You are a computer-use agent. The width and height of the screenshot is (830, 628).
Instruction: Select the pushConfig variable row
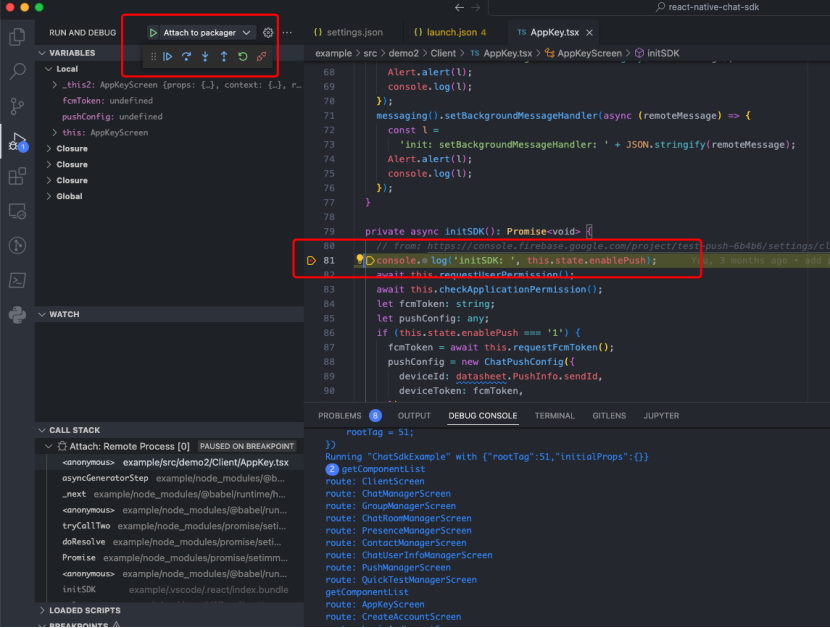[x=169, y=116]
